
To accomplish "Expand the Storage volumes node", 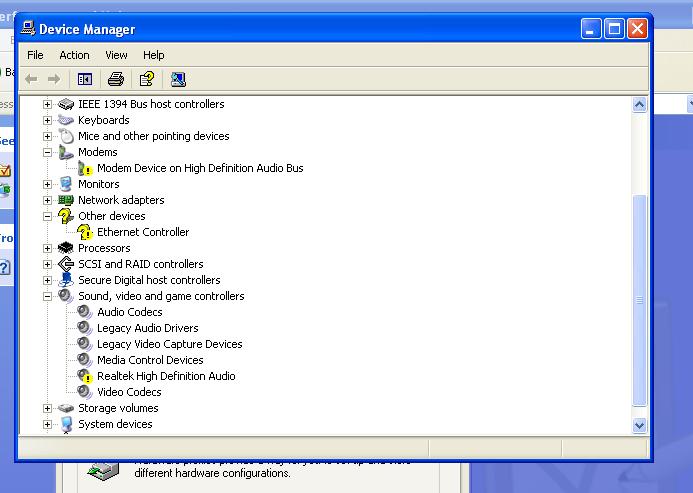I will [47, 408].
